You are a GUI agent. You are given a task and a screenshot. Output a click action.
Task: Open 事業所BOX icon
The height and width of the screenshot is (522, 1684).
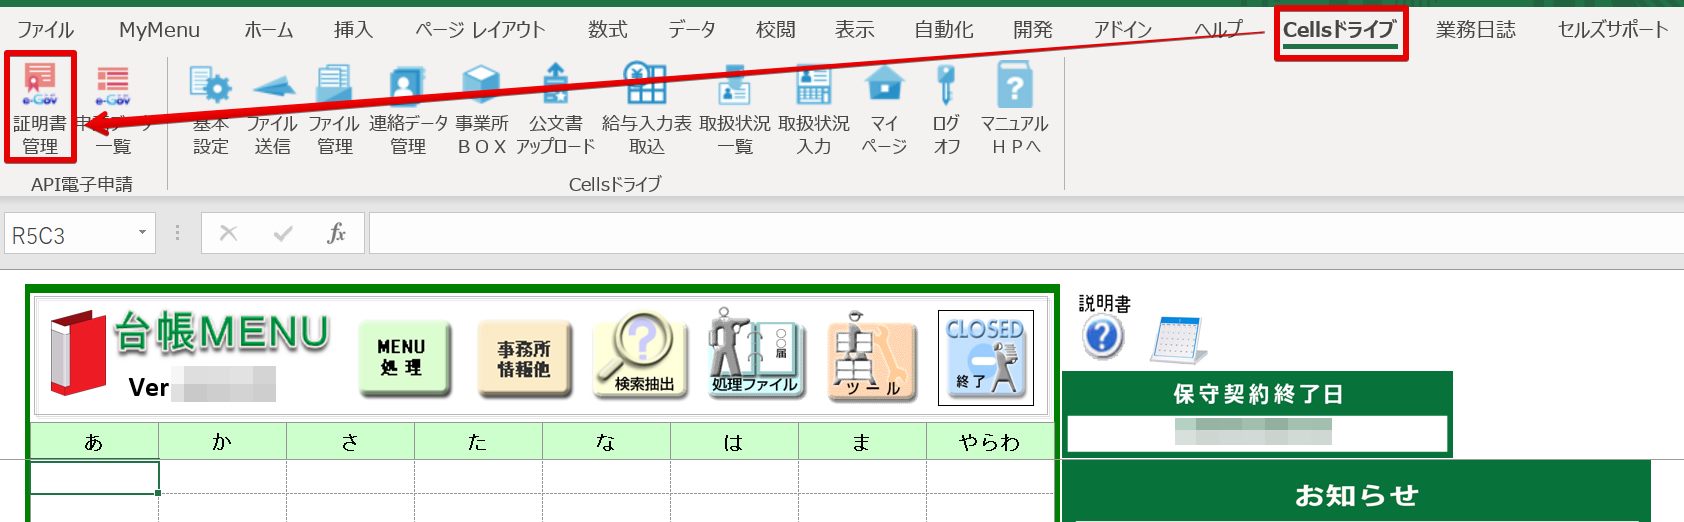[482, 108]
